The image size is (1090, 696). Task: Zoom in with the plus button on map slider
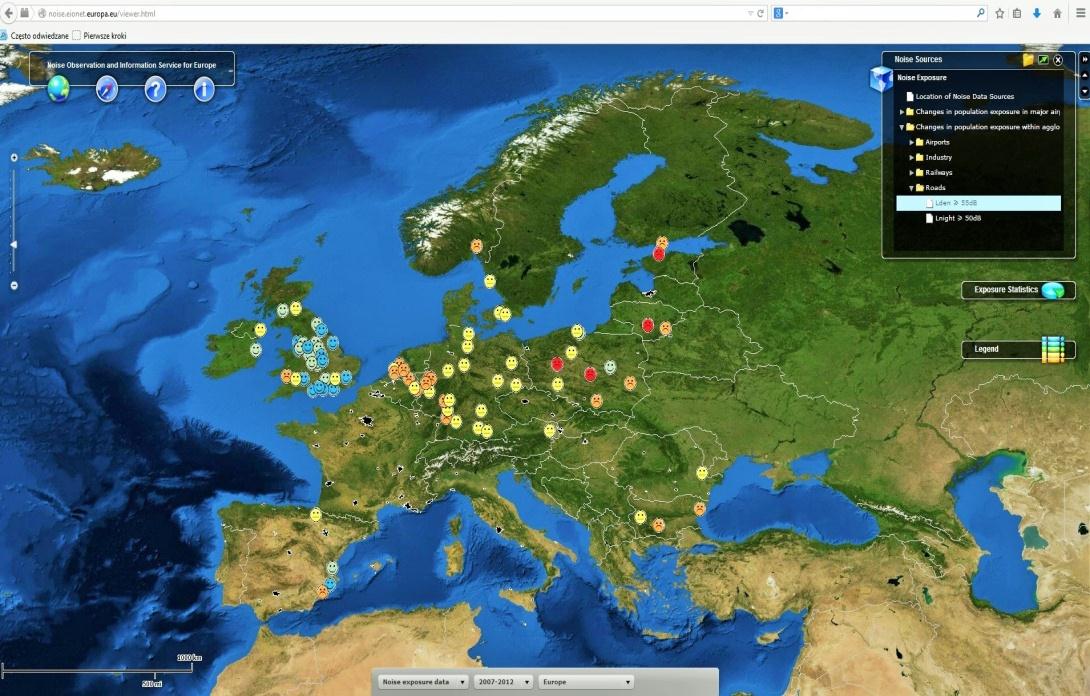[x=14, y=158]
